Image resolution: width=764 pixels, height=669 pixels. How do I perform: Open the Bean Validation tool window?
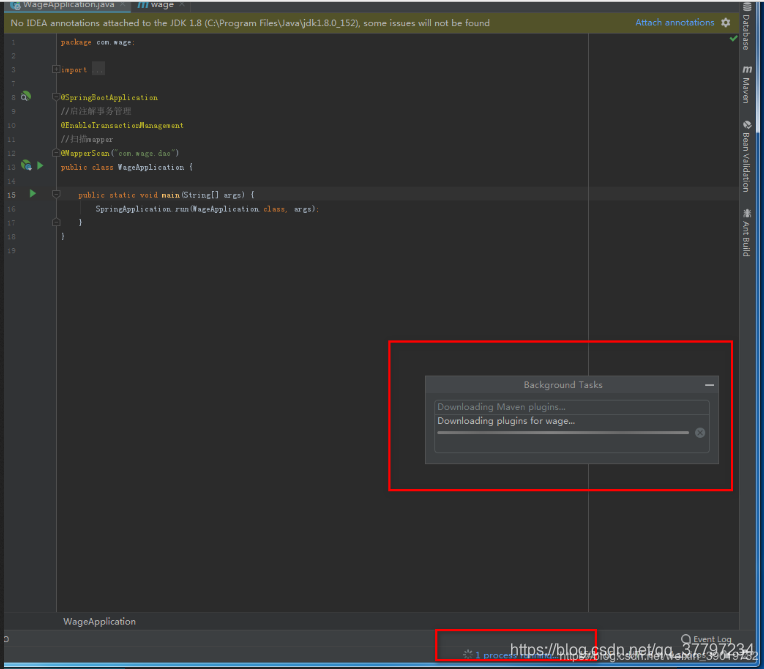[746, 156]
